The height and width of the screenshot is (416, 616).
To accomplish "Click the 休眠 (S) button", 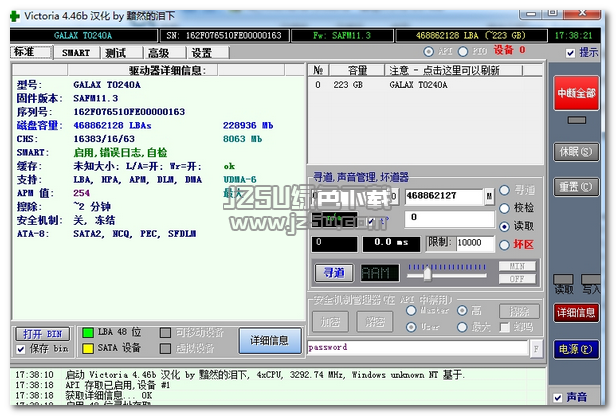I will (x=576, y=152).
